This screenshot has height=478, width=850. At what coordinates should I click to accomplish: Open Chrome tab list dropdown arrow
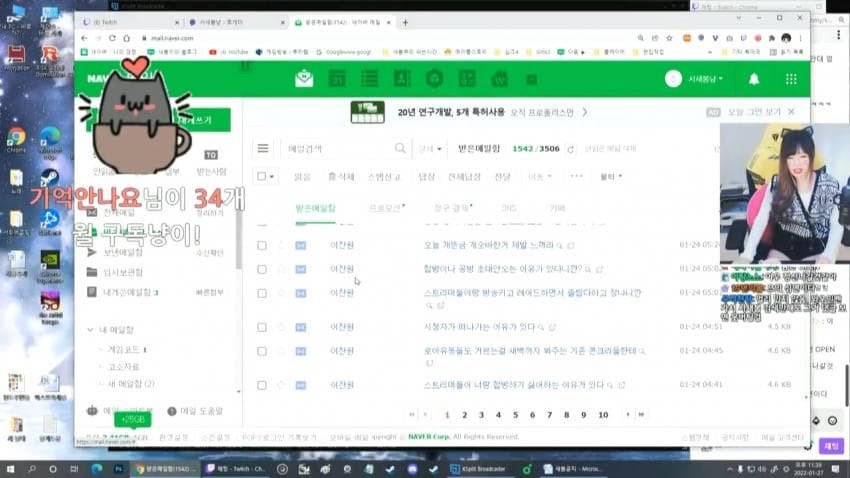(738, 18)
